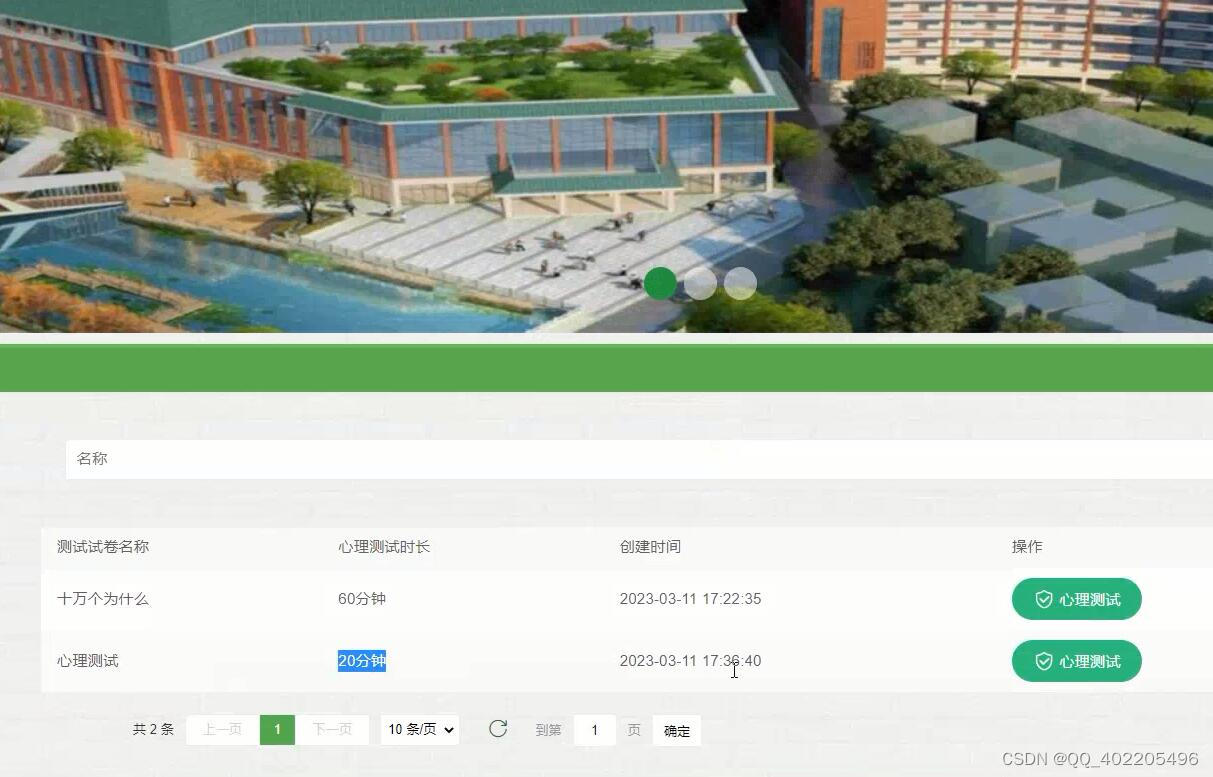Select the first carousel indicator dot
This screenshot has height=777, width=1213.
point(660,283)
